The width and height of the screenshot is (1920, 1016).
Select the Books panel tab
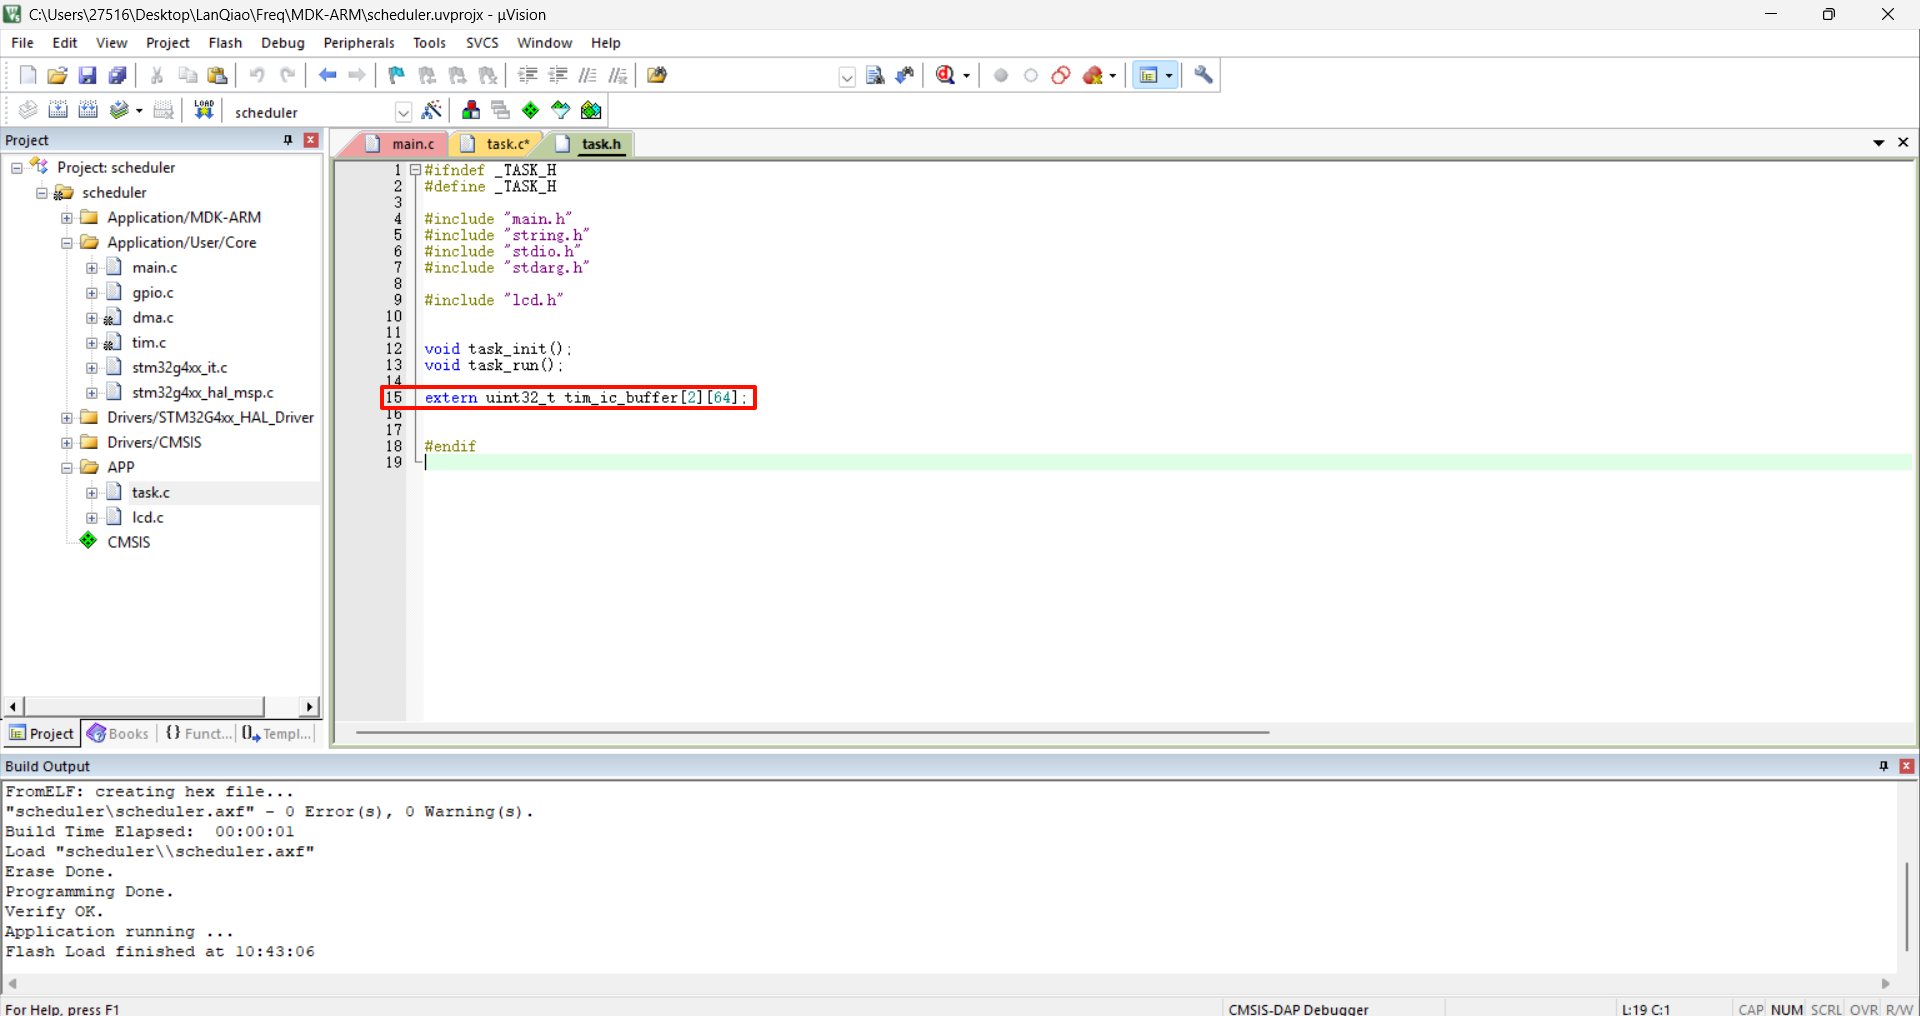click(x=119, y=733)
